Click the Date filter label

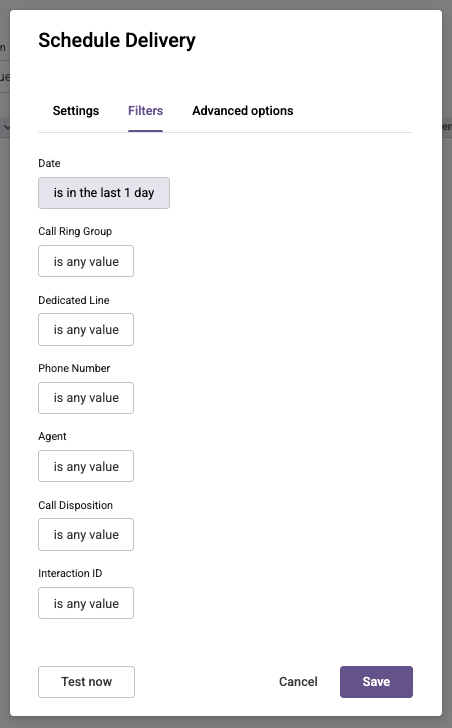[49, 163]
